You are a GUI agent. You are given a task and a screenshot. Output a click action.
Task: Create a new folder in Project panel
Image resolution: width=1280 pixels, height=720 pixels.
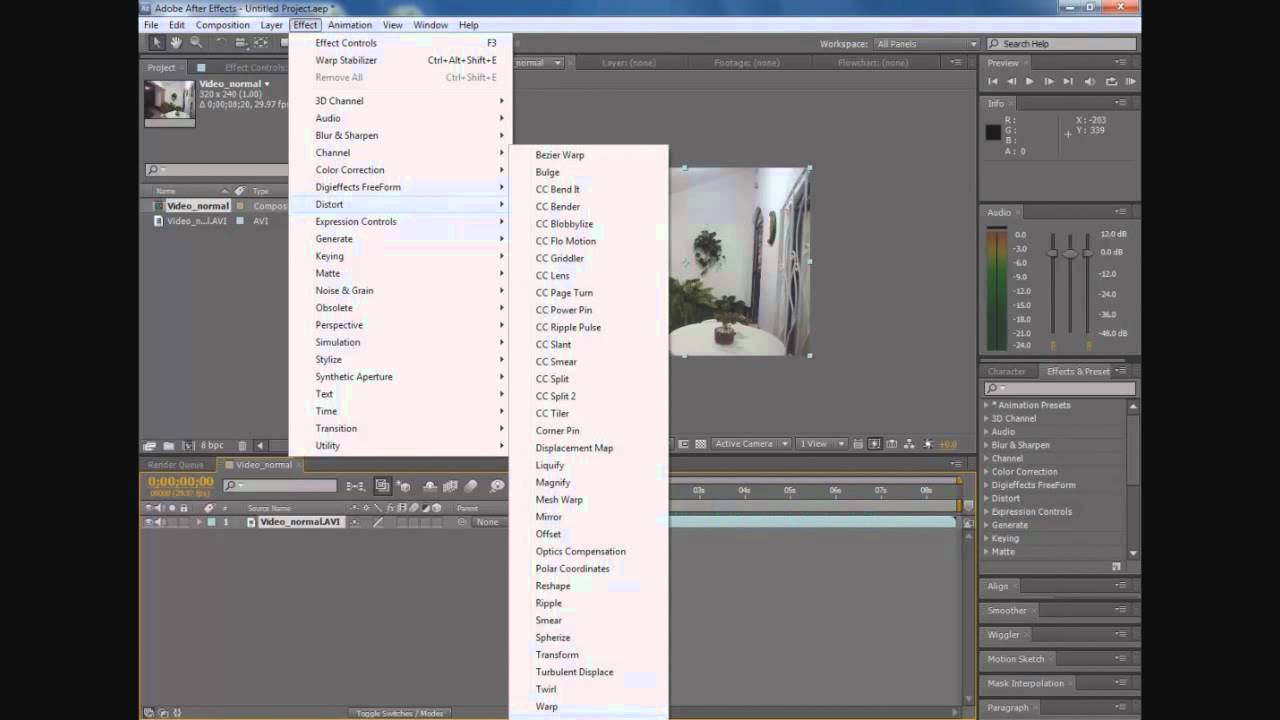point(169,445)
